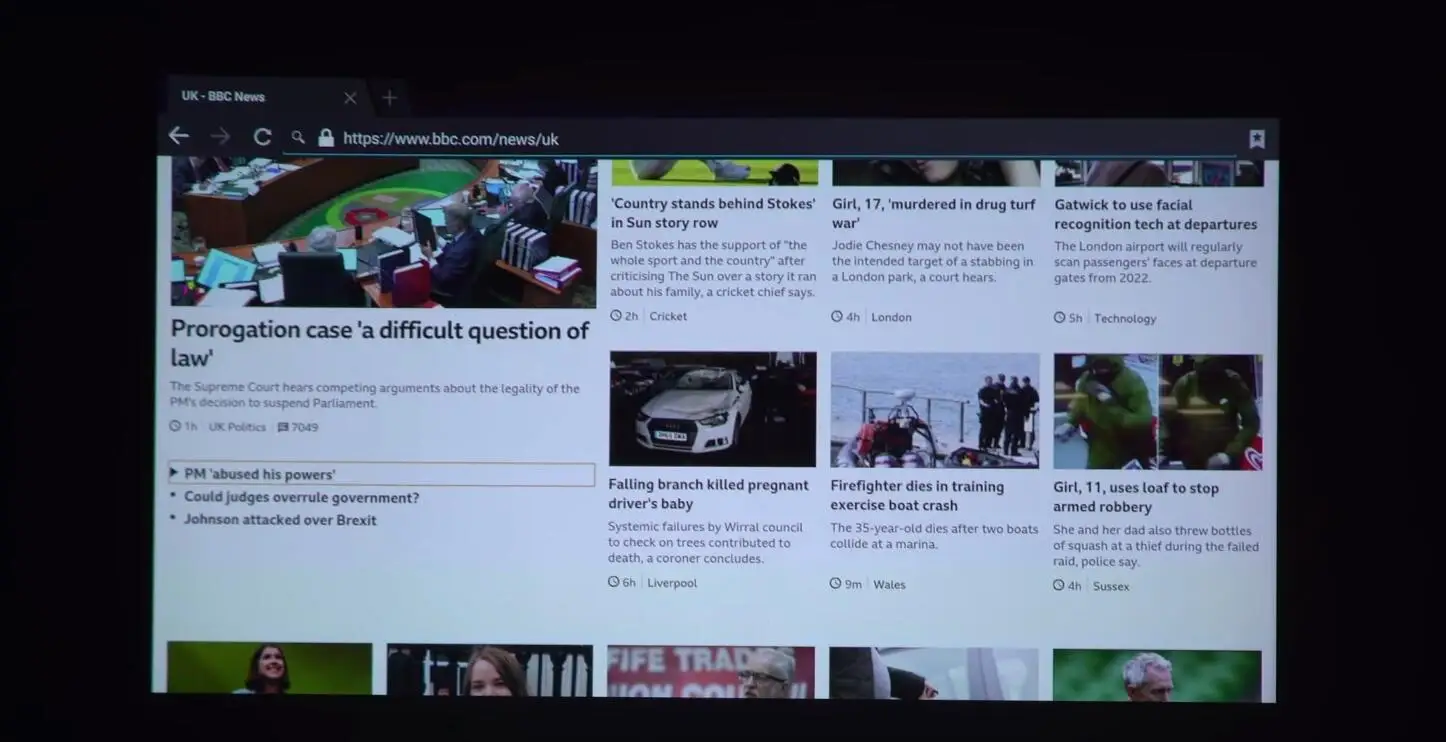
Task: Close the UK - BBC News tab
Action: [x=350, y=98]
